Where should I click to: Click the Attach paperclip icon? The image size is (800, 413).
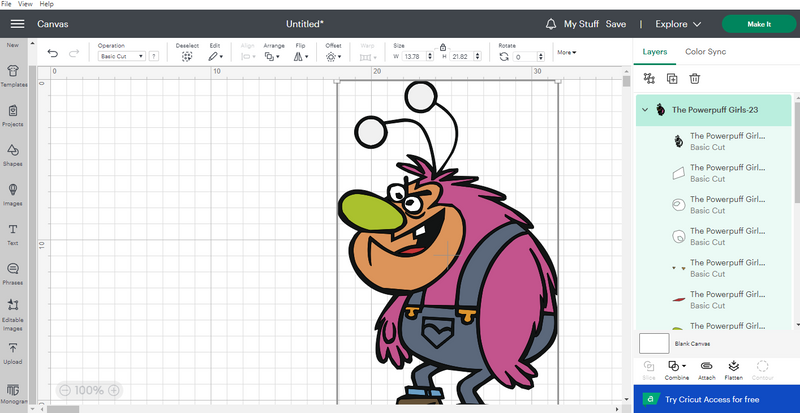click(705, 367)
